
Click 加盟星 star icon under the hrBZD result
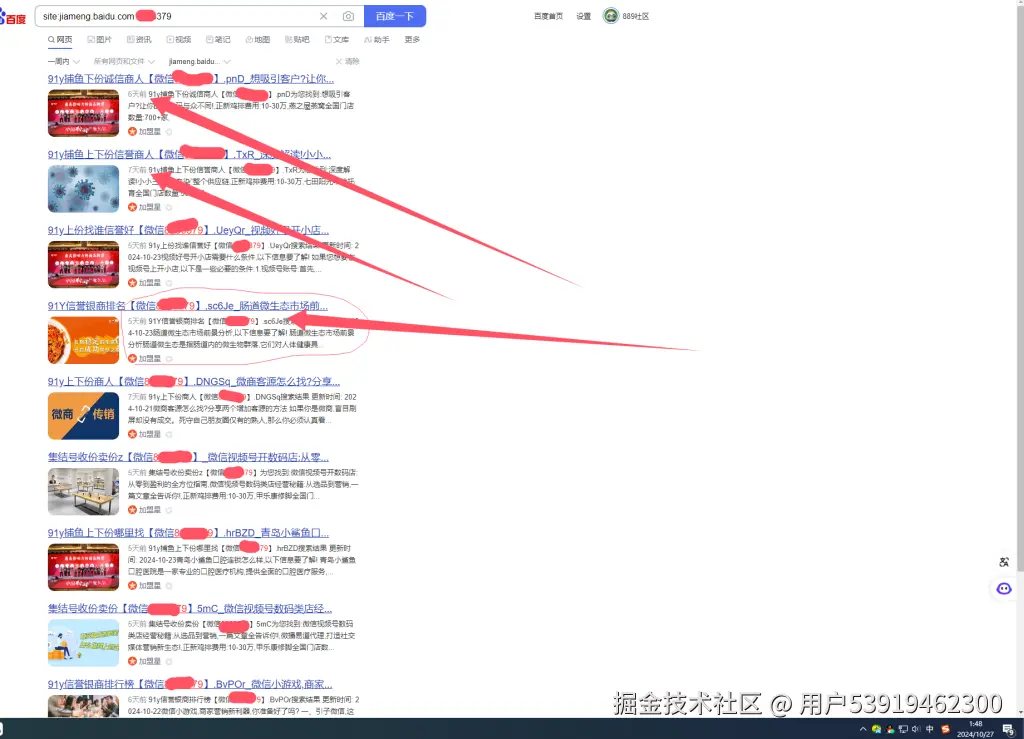coord(133,586)
